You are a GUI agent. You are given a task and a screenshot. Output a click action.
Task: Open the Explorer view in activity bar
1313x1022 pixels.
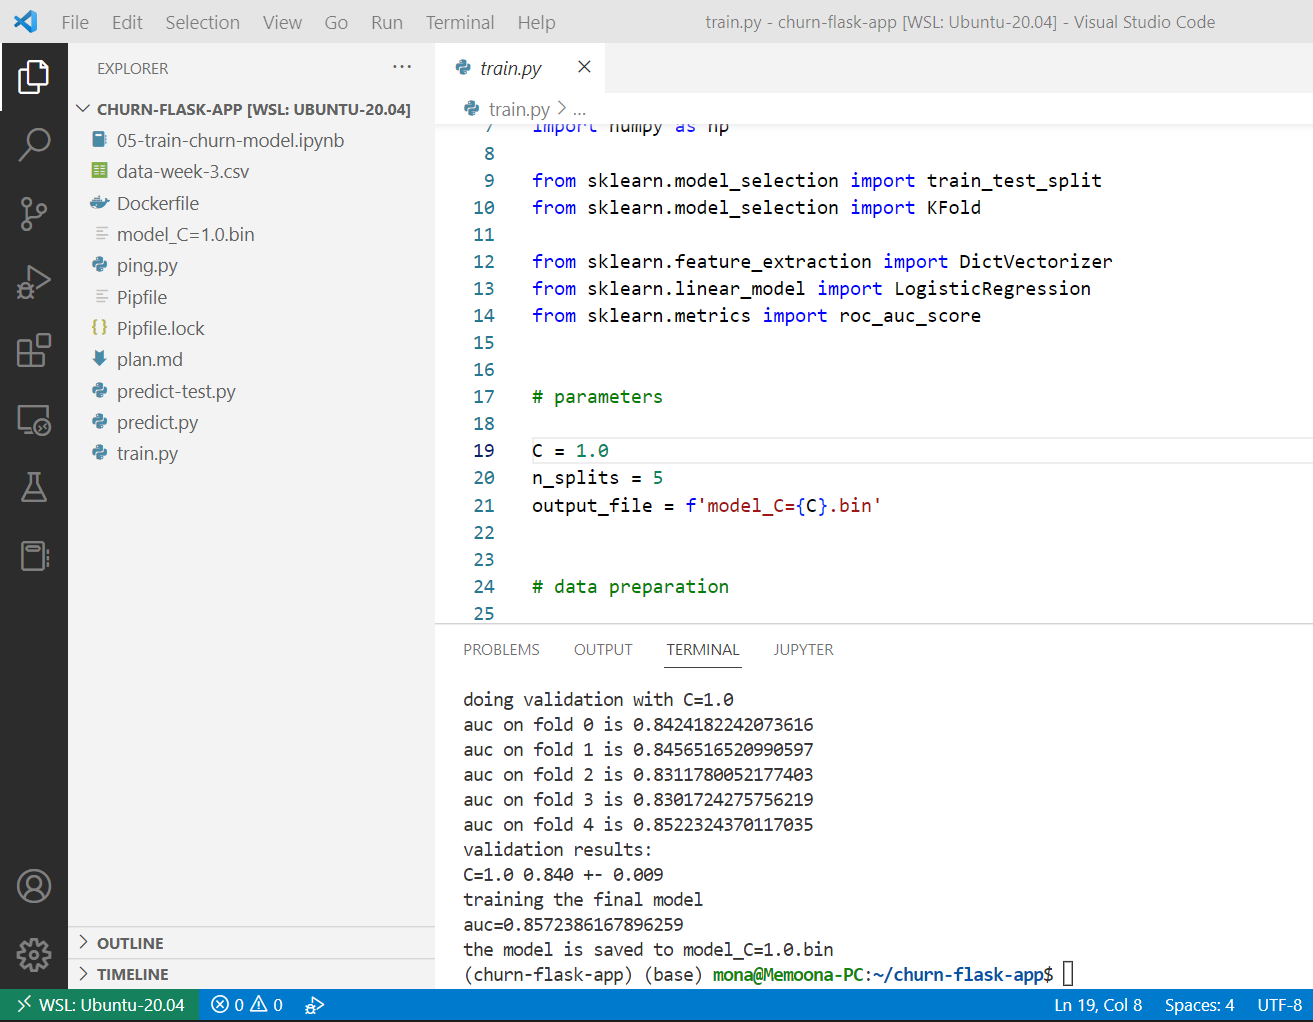pyautogui.click(x=34, y=77)
